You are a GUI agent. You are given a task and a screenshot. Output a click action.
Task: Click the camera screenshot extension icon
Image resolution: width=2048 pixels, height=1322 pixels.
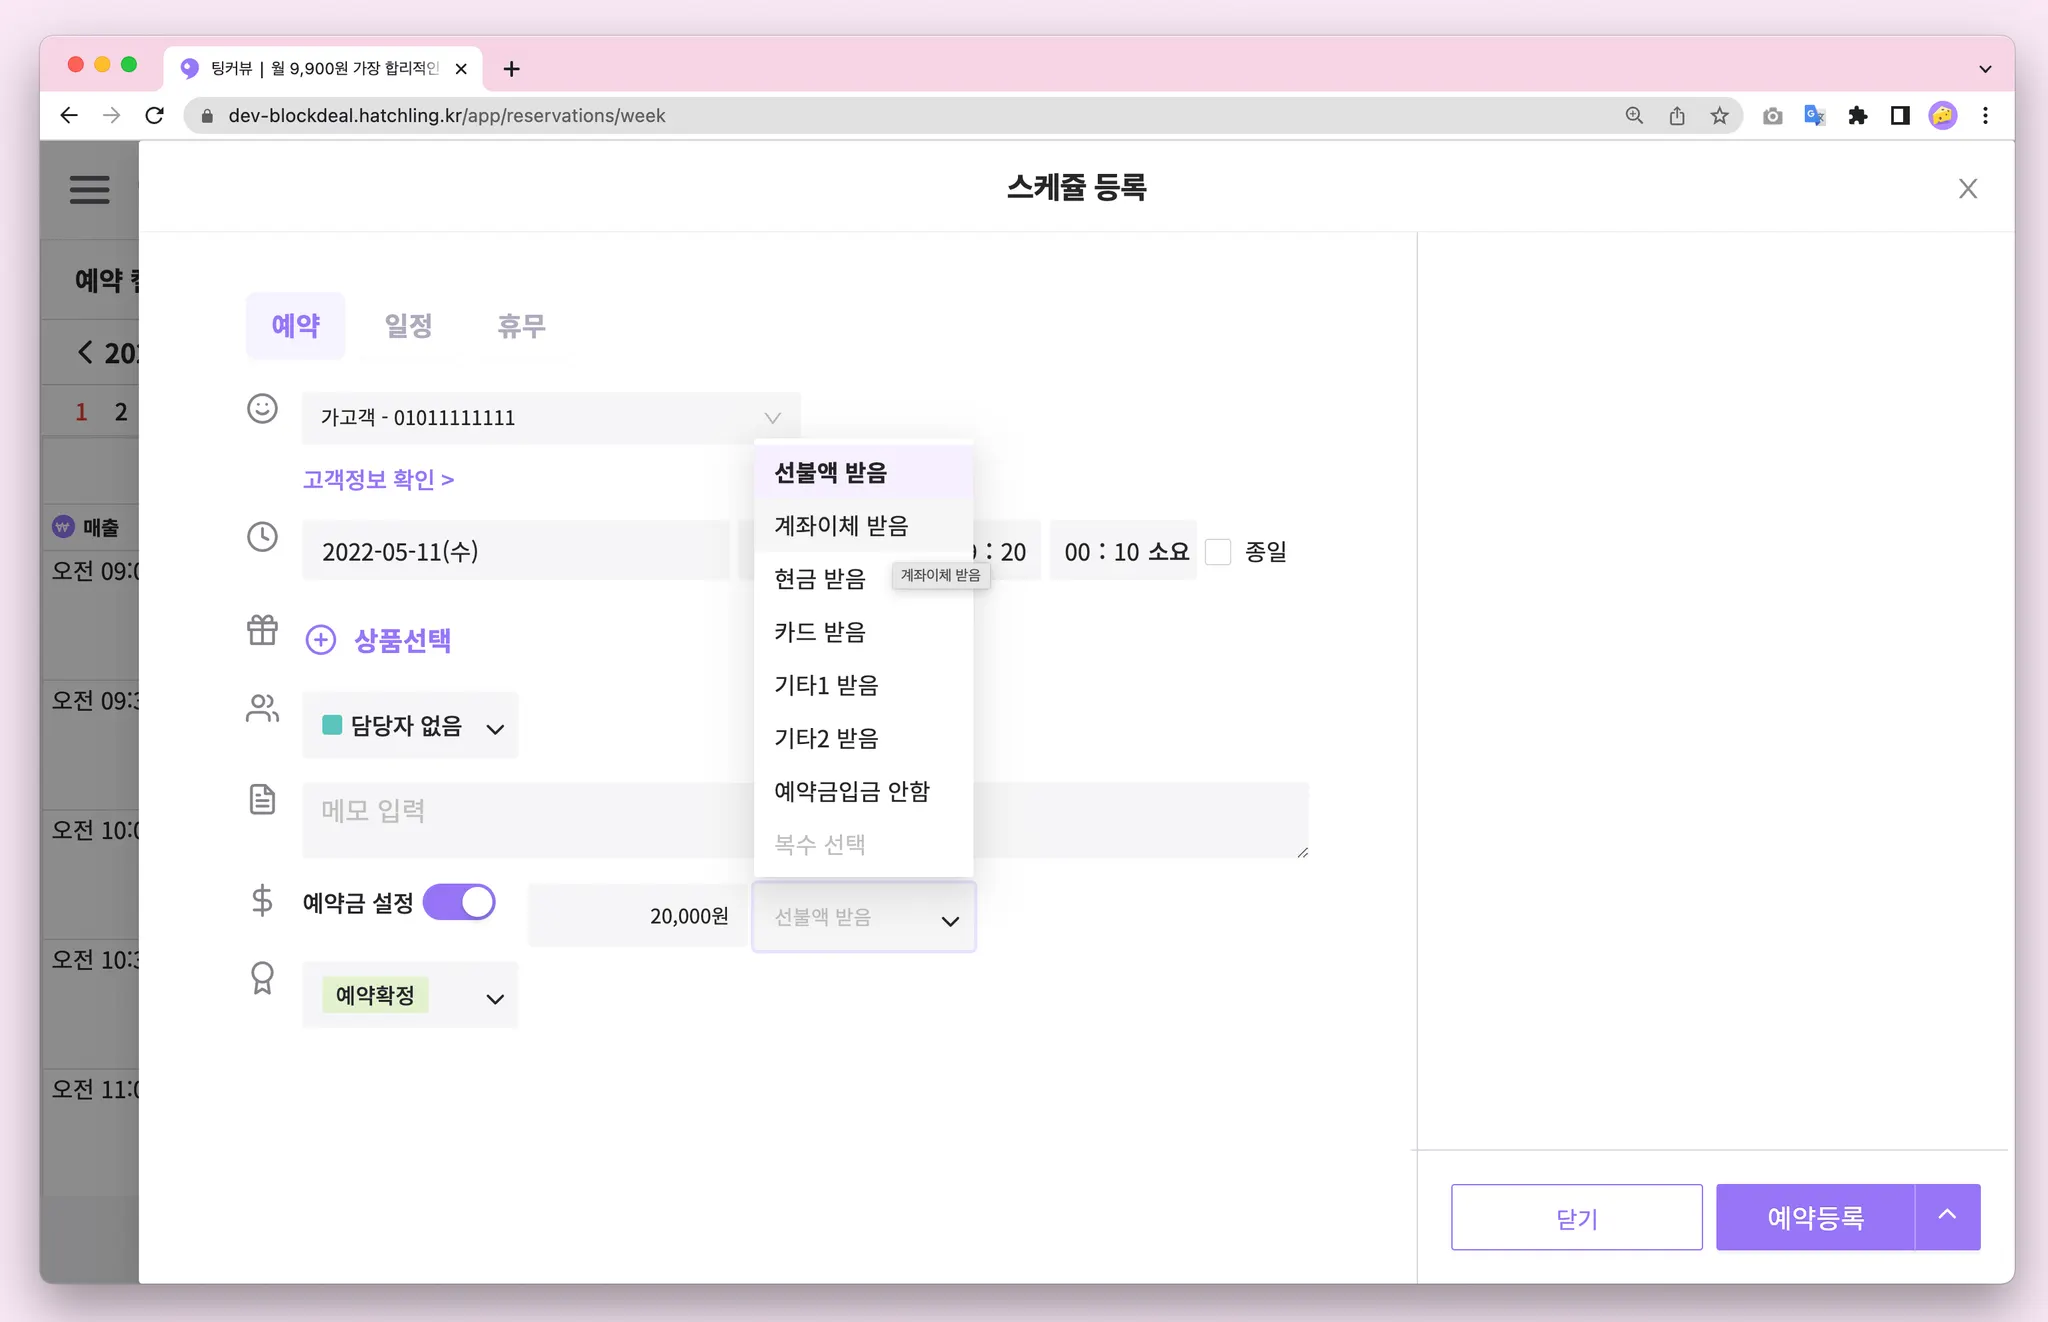click(x=1772, y=116)
